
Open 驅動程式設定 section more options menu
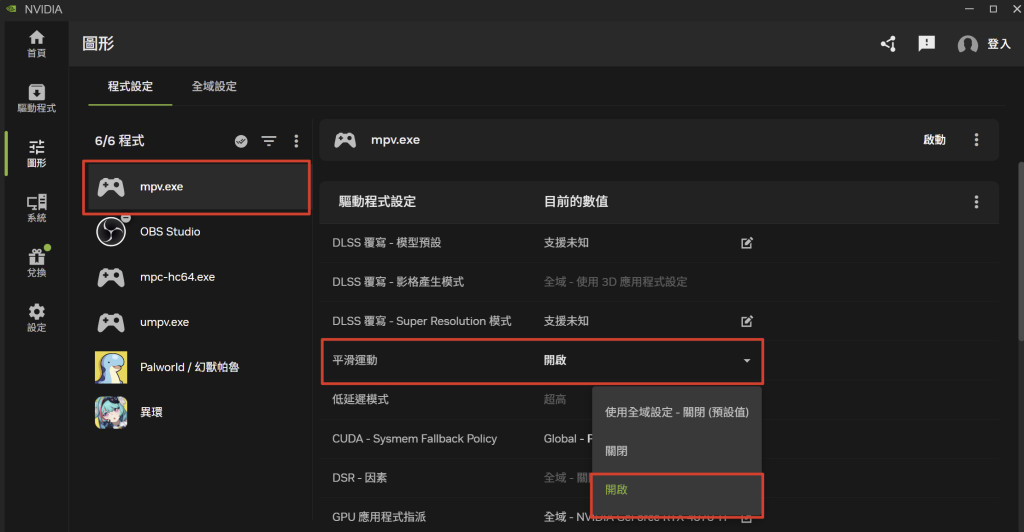click(x=976, y=202)
